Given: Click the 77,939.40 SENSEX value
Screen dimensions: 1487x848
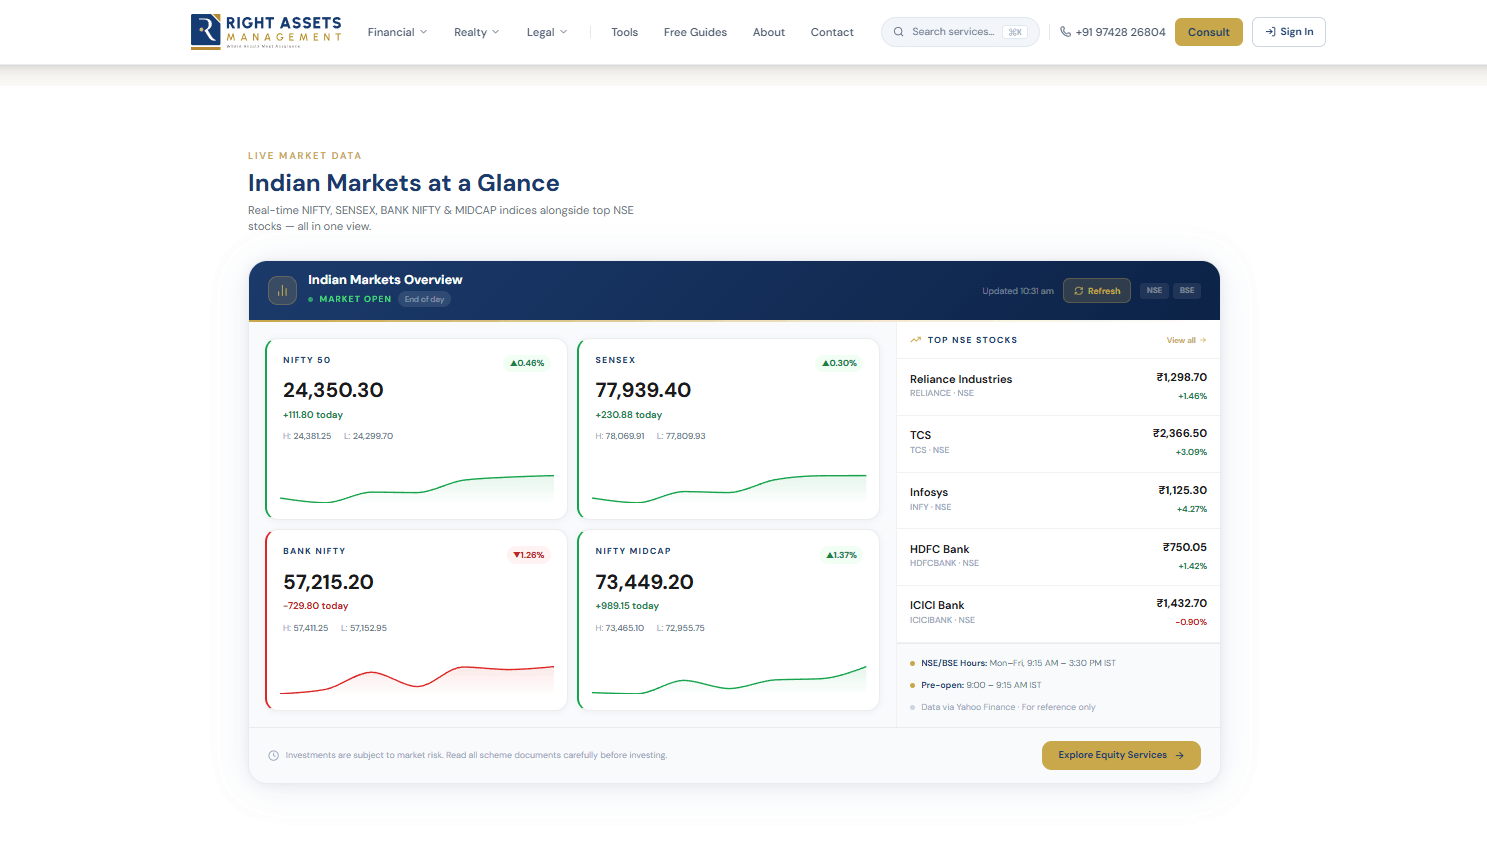Looking at the screenshot, I should tap(643, 390).
